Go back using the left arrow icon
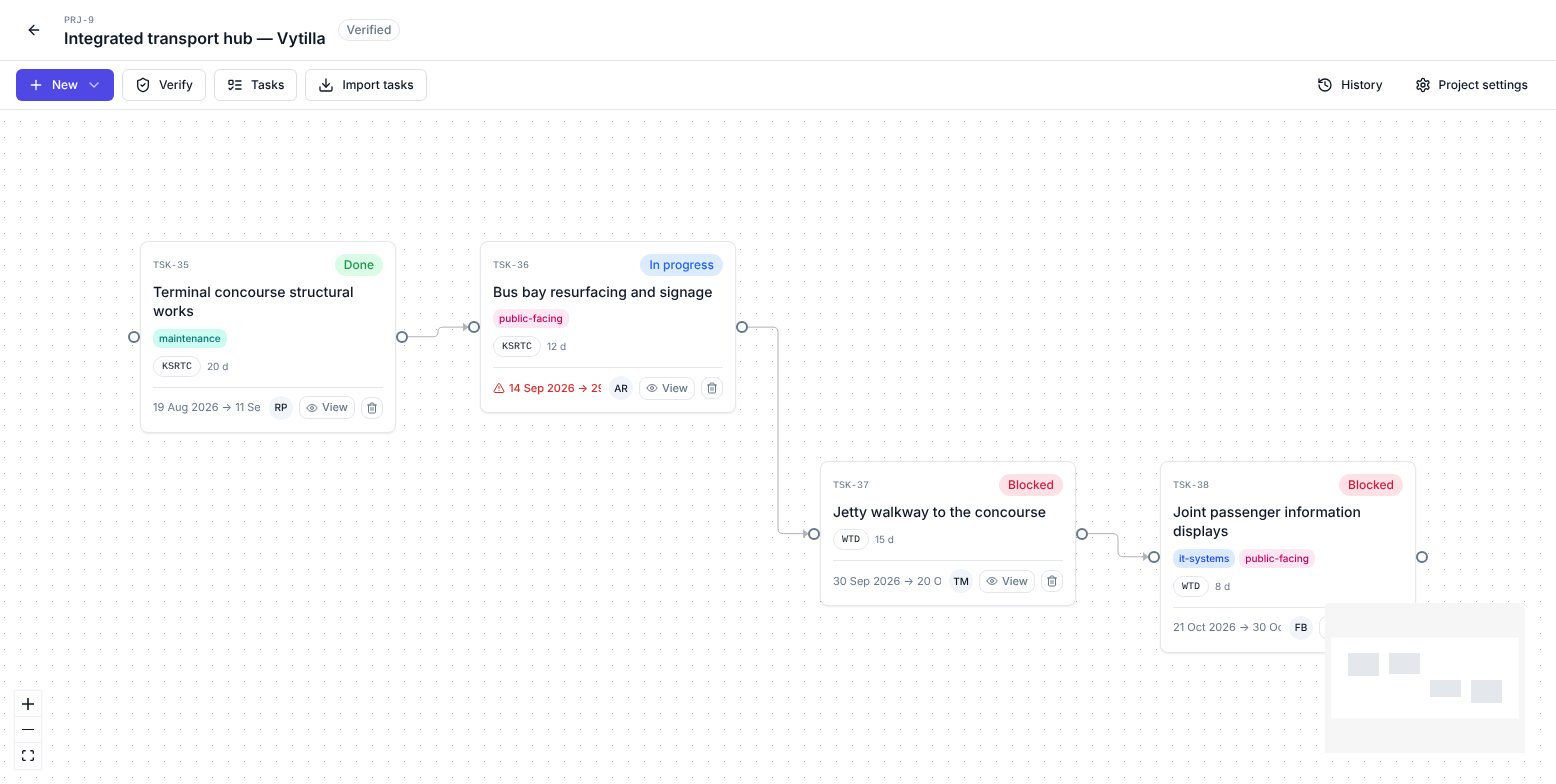The image size is (1556, 784). (x=34, y=30)
